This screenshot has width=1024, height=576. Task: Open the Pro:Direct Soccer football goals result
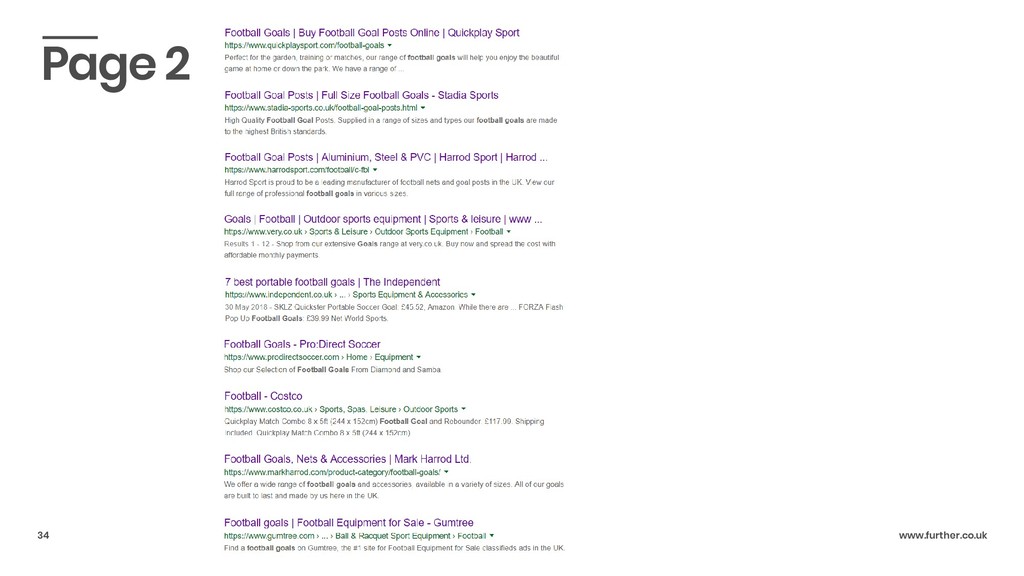coord(302,344)
